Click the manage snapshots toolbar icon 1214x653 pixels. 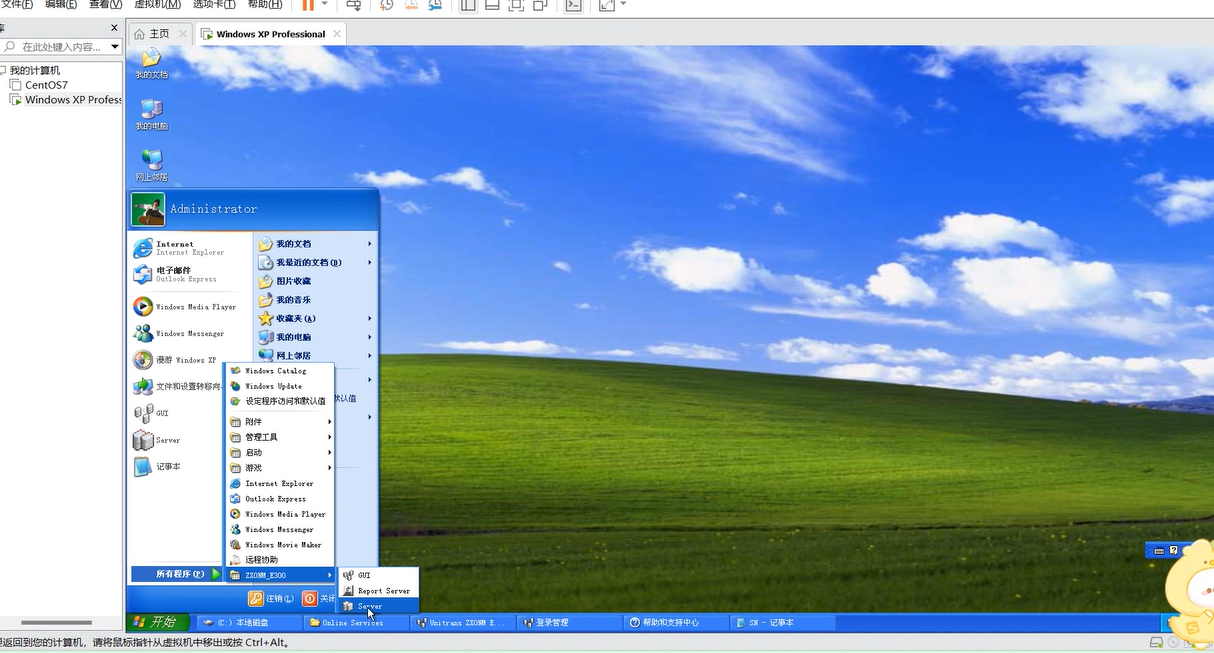pos(435,5)
